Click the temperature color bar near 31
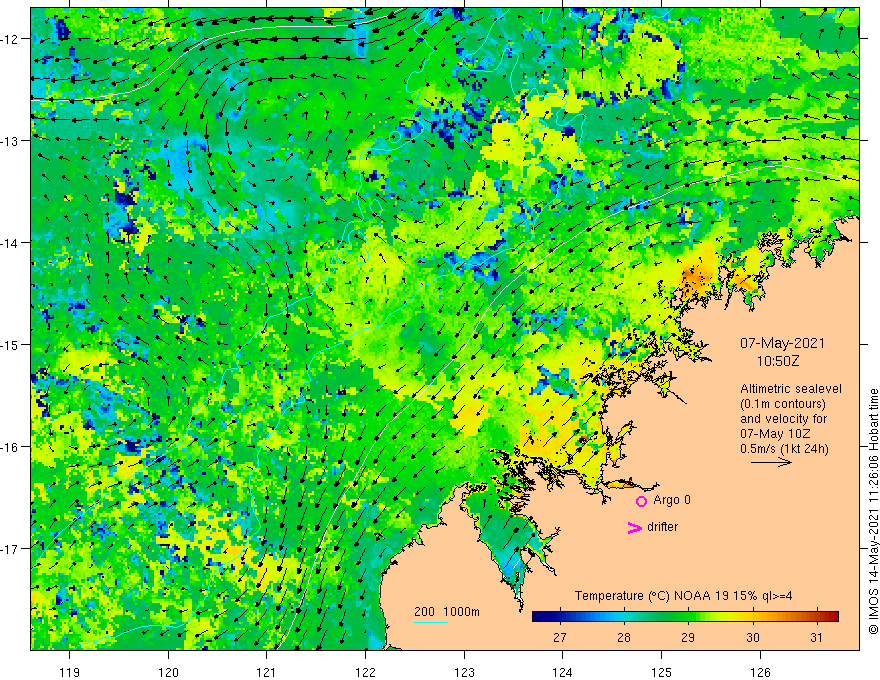This screenshot has height=680, width=880. (817, 617)
